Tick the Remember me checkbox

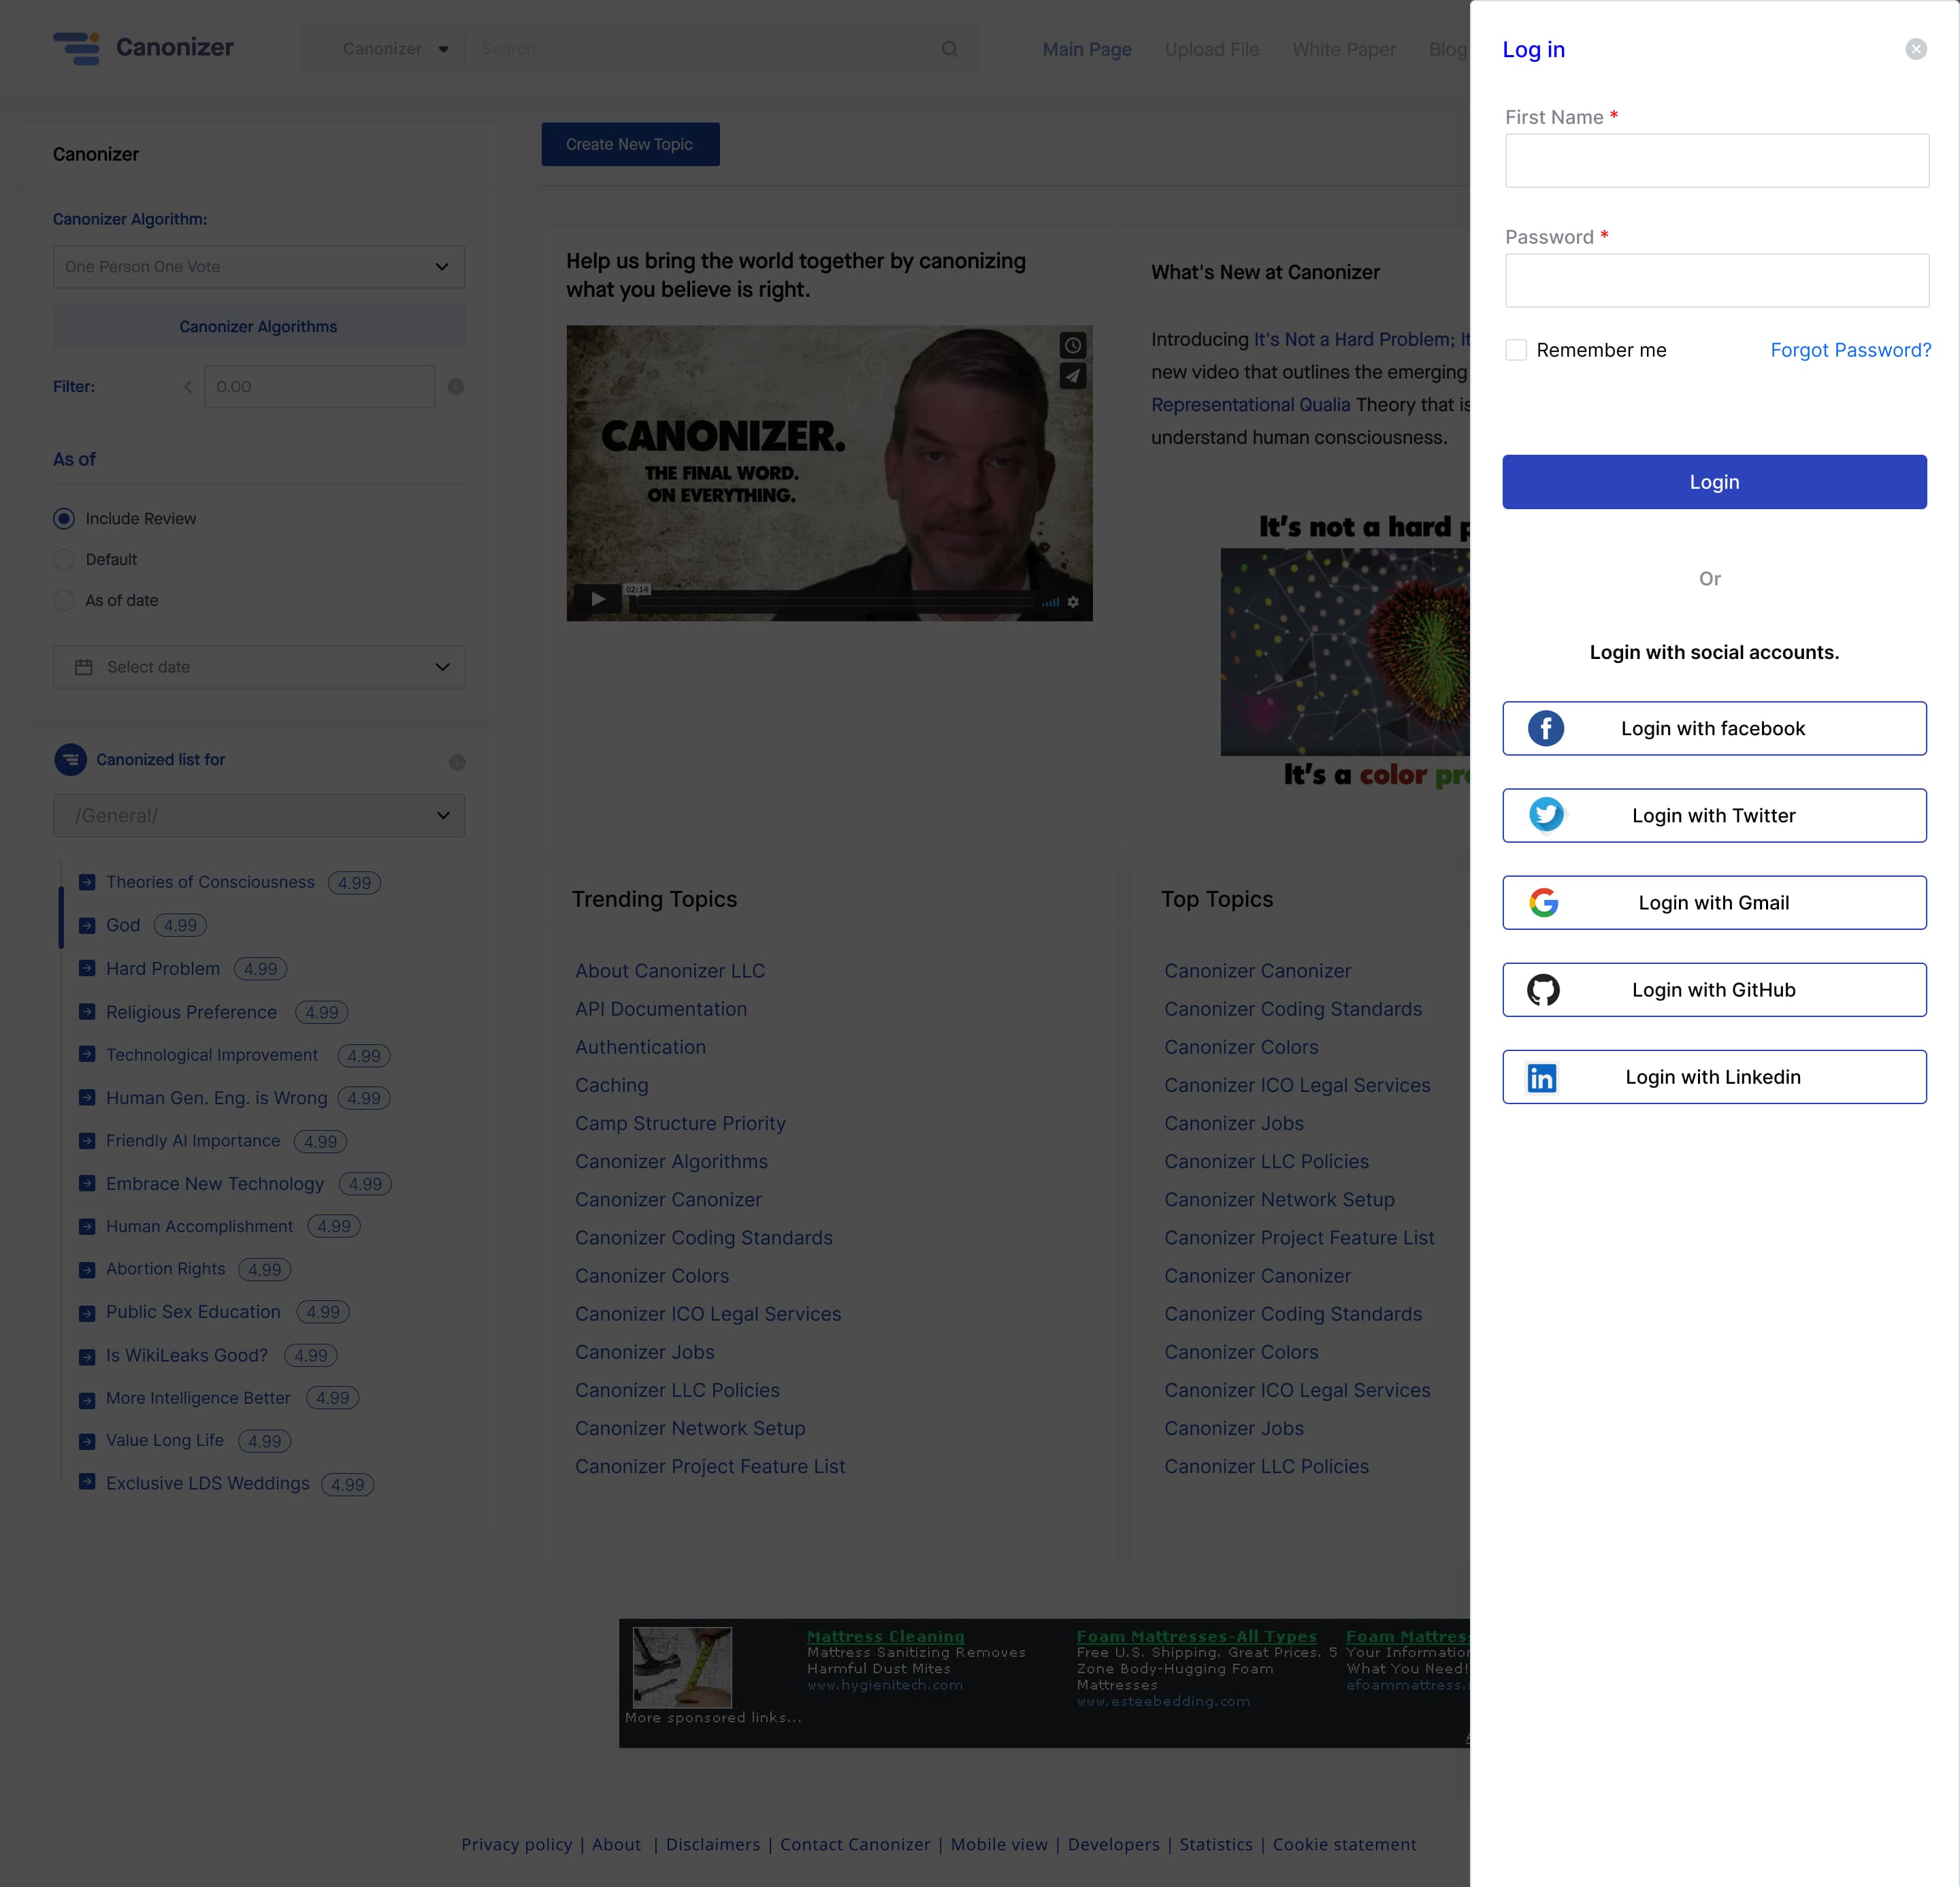[x=1515, y=350]
